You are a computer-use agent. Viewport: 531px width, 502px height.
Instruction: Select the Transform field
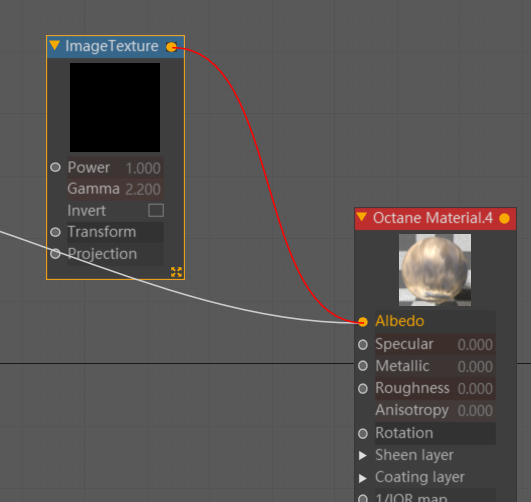115,232
